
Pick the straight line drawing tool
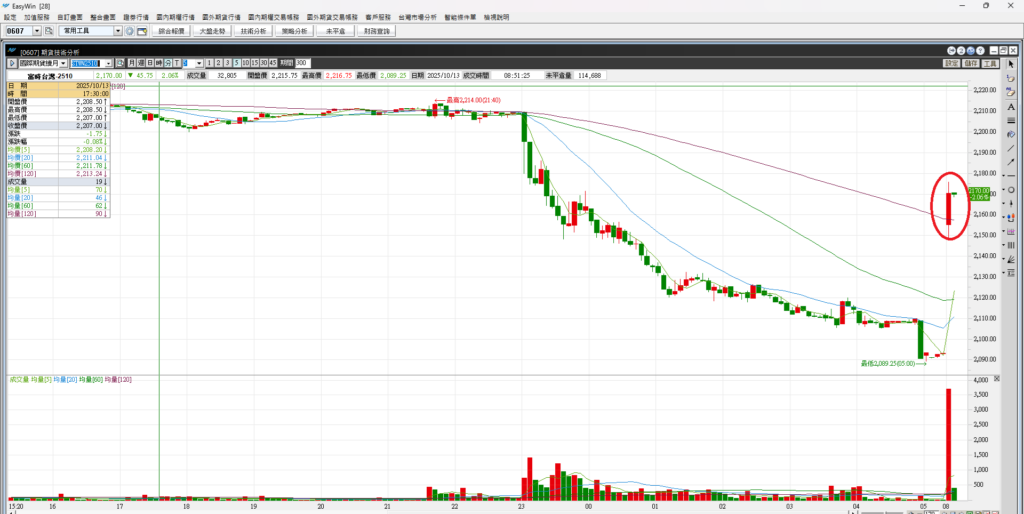(x=1012, y=148)
